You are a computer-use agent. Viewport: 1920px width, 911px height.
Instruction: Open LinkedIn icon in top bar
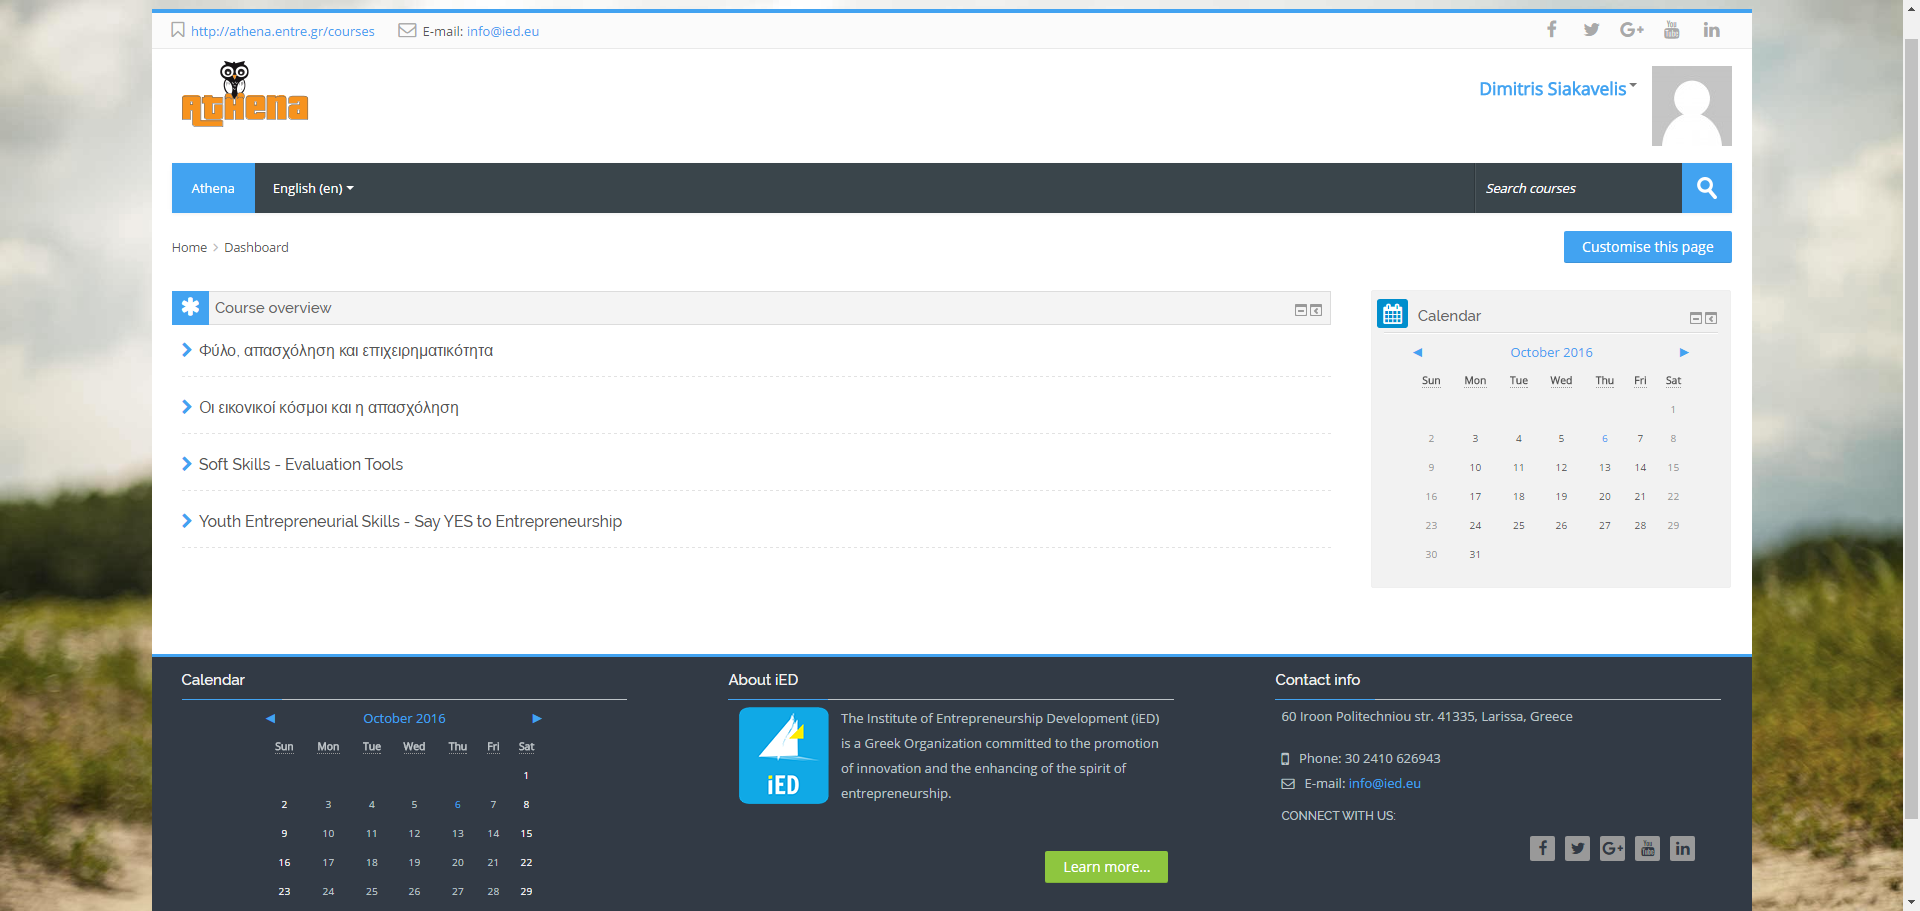point(1711,30)
